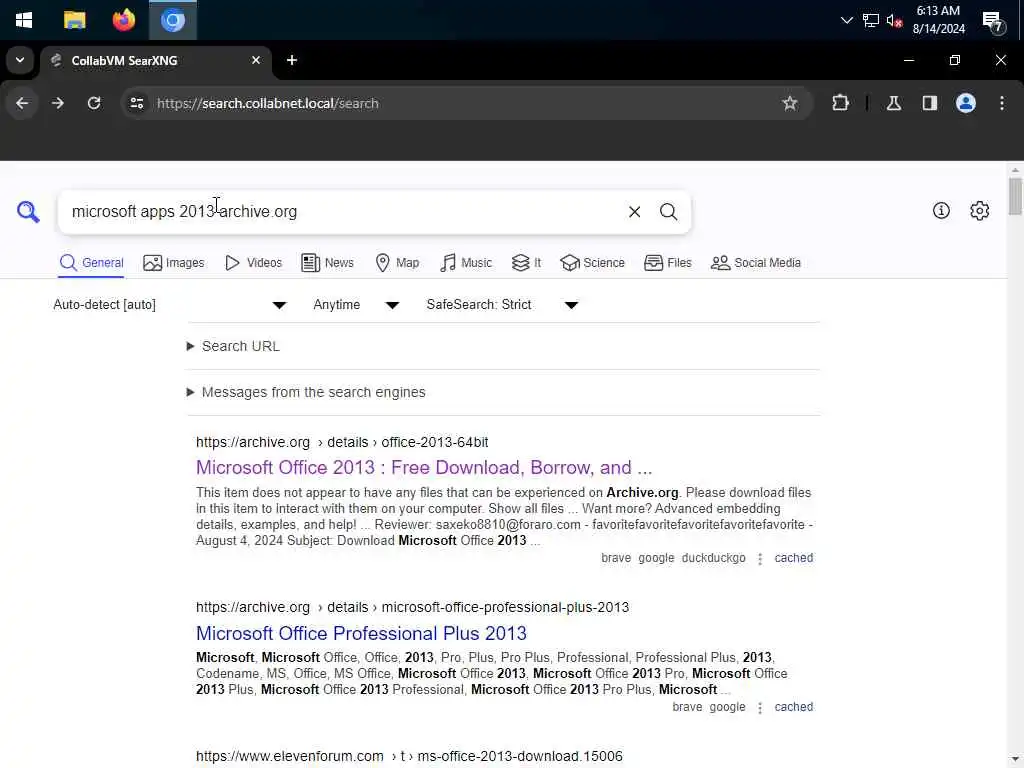Open the browser Extensions menu

(x=840, y=103)
